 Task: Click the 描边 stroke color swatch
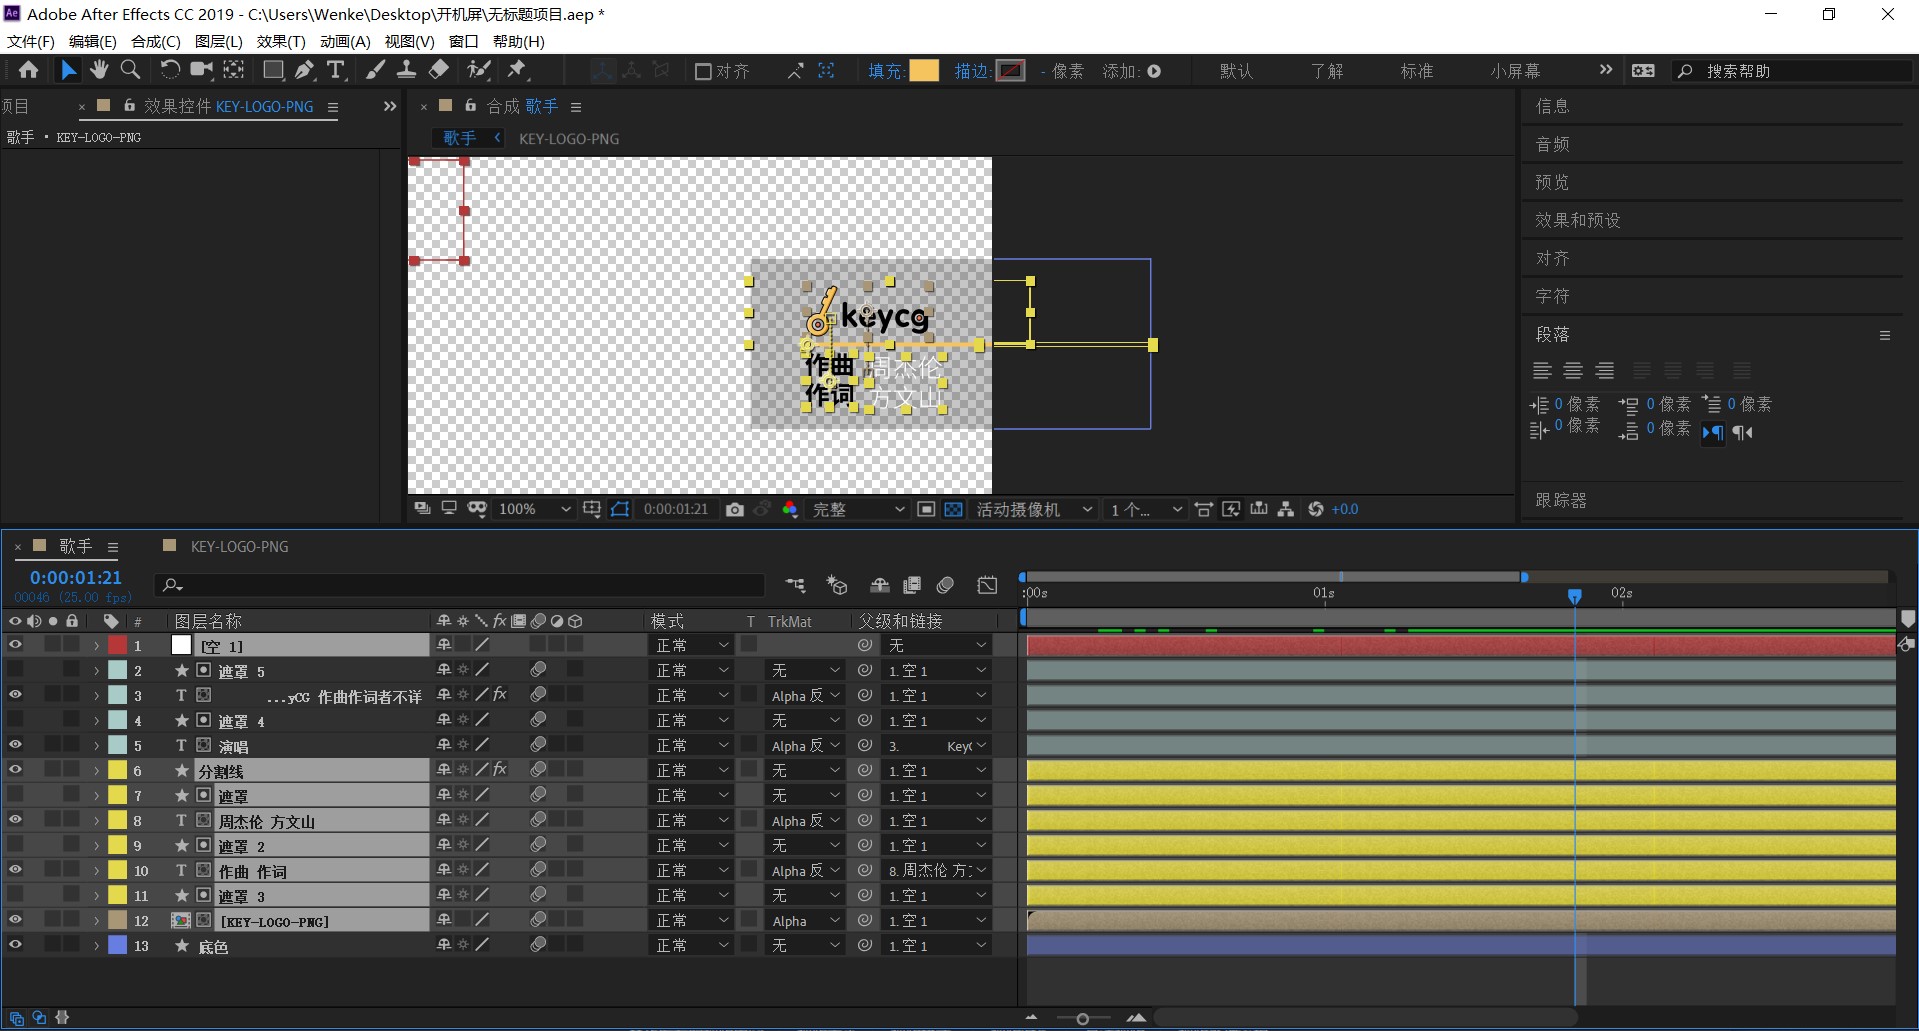coord(1011,71)
